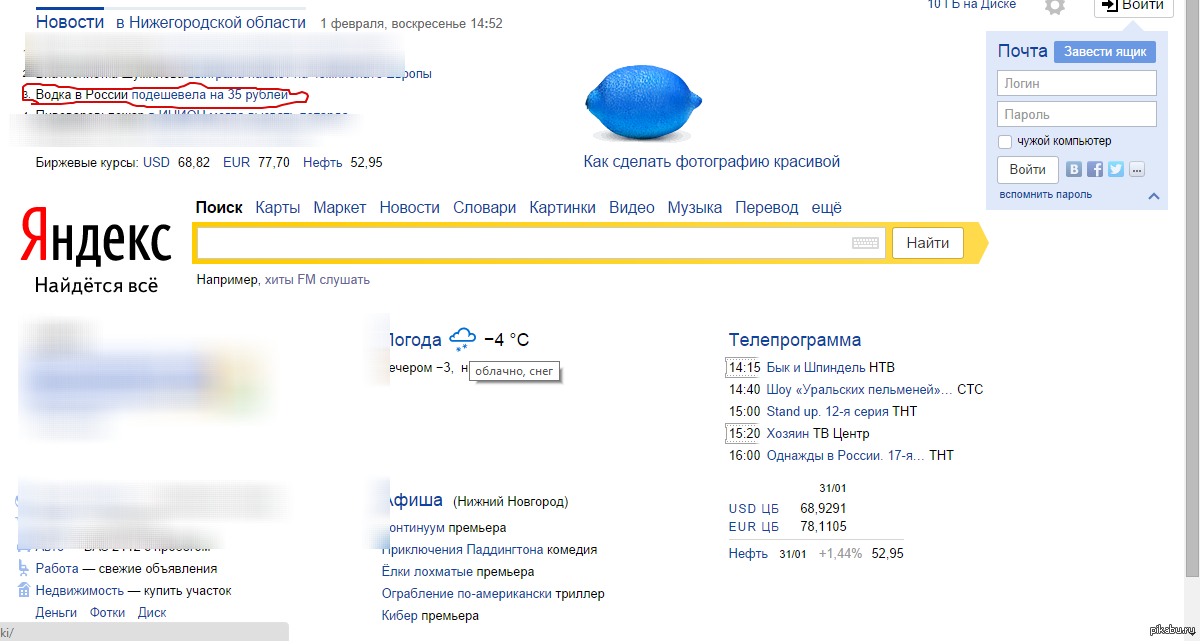
Task: Open '10 ГБ на Диске' link
Action: point(972,5)
